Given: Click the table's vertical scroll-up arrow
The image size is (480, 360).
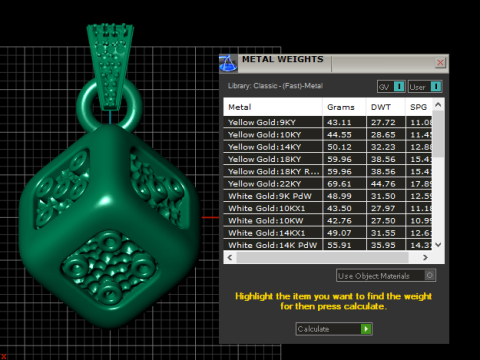Looking at the screenshot, I should (x=438, y=105).
